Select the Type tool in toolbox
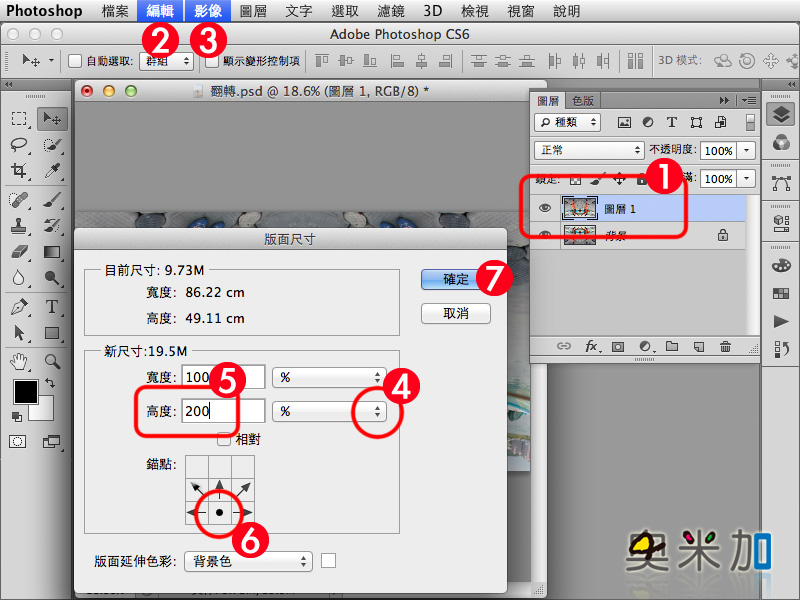Screen dimensions: 800x600 [52, 307]
